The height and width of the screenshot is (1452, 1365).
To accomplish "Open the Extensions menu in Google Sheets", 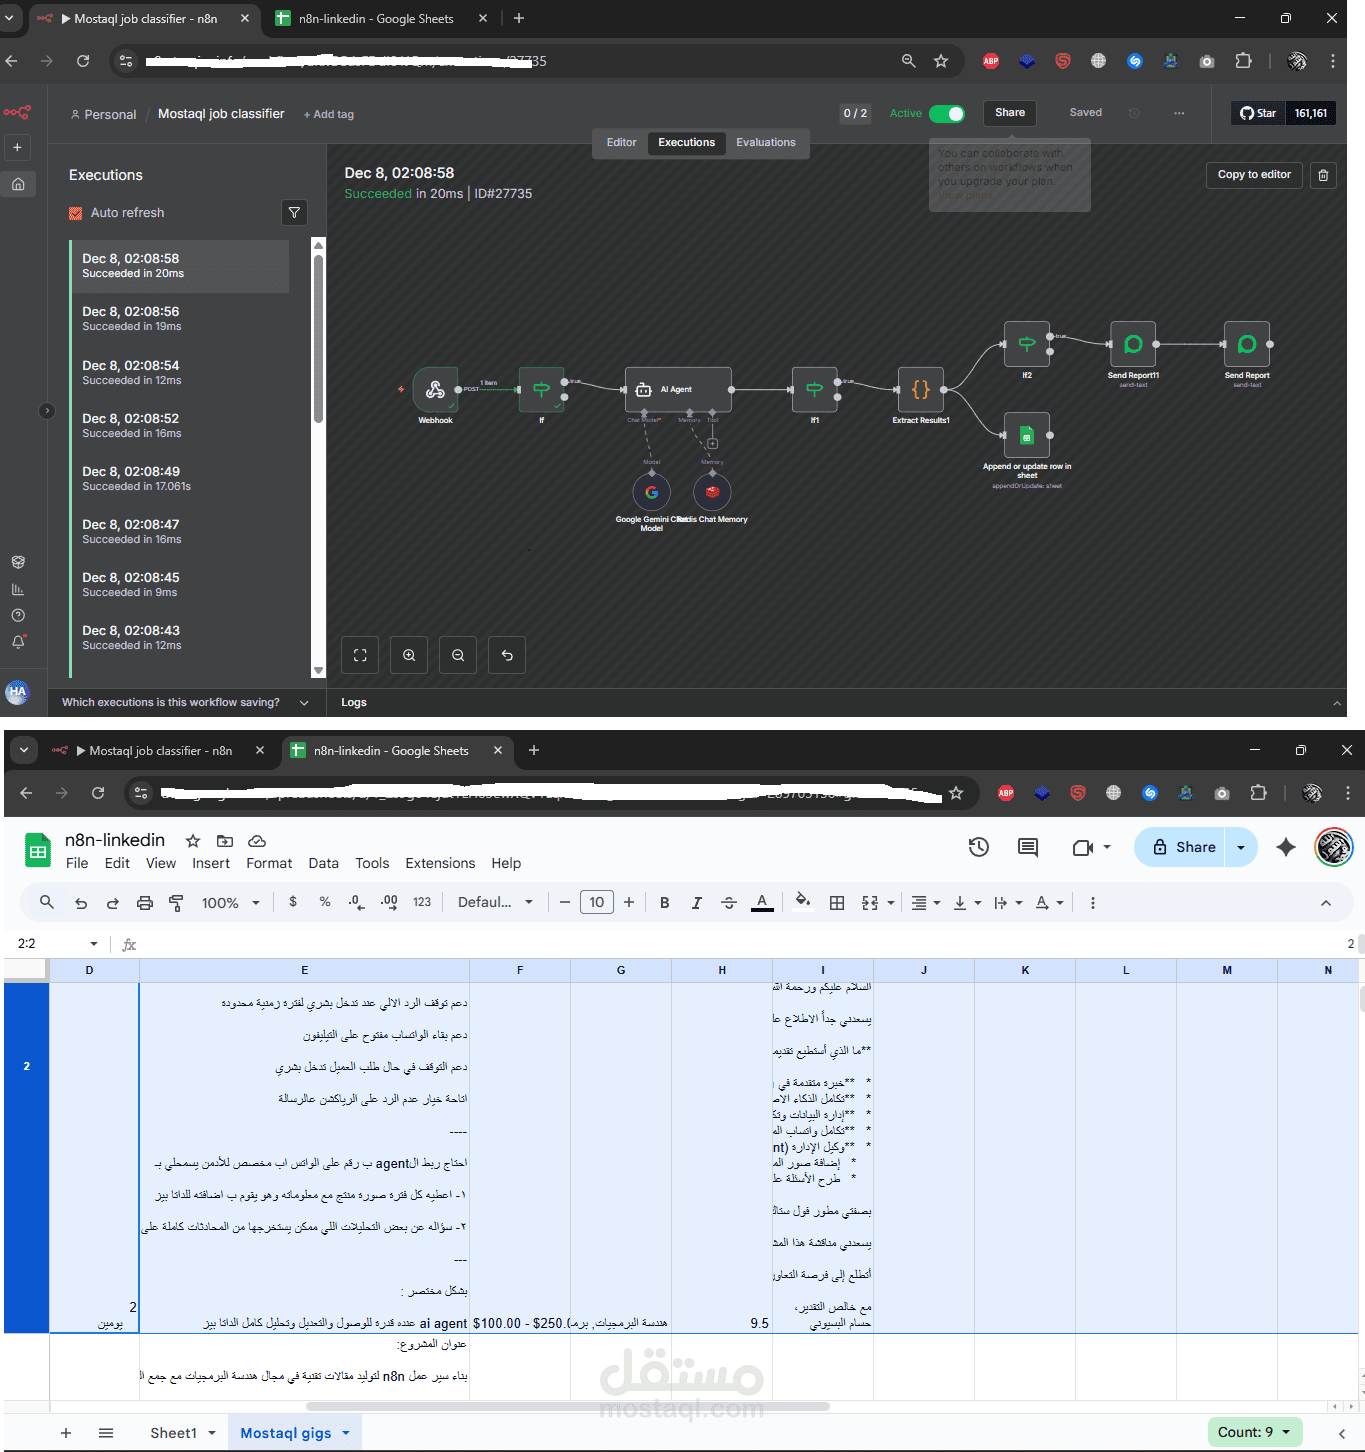I will (440, 863).
